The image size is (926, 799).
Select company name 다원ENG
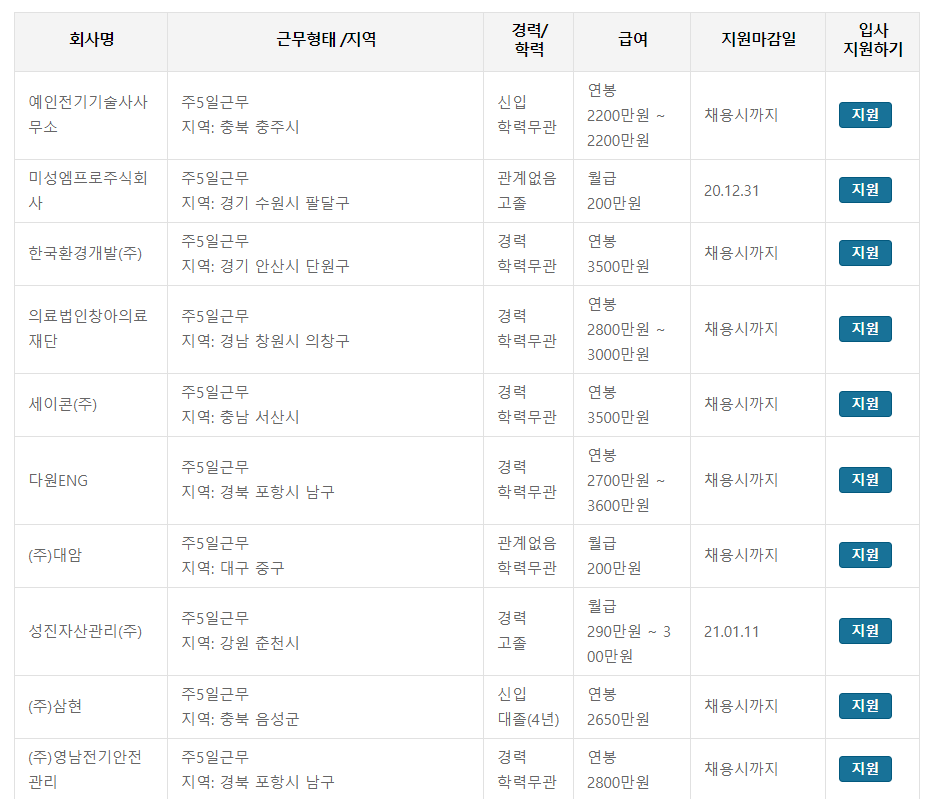click(x=58, y=480)
